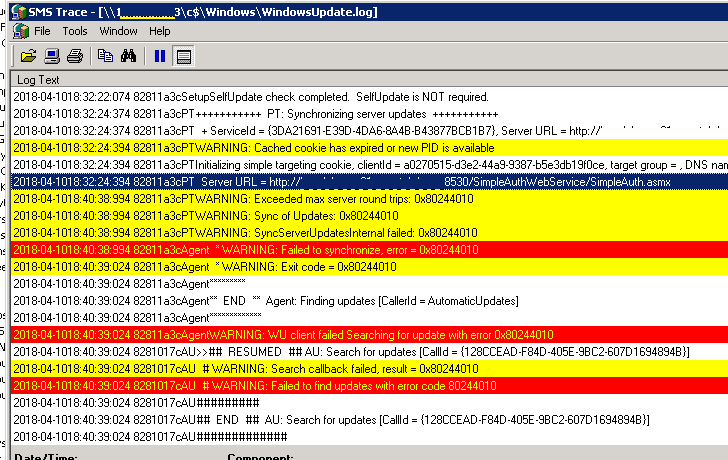Toggle the Show details pane icon
This screenshot has height=460, width=728.
tap(183, 56)
